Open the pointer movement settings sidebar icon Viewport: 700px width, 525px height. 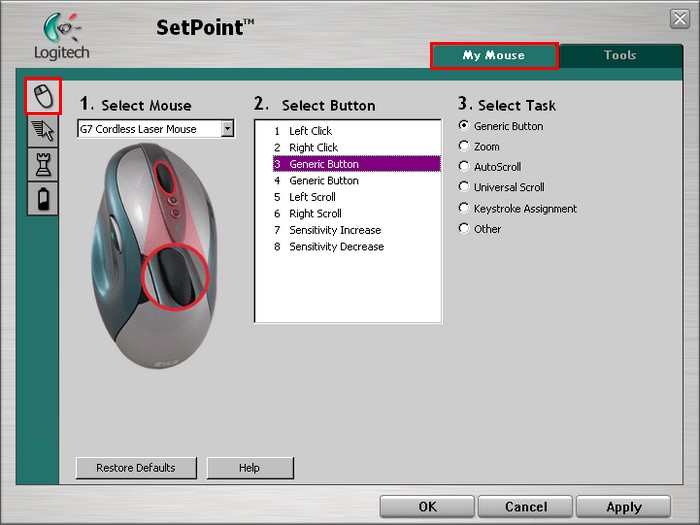pos(43,131)
